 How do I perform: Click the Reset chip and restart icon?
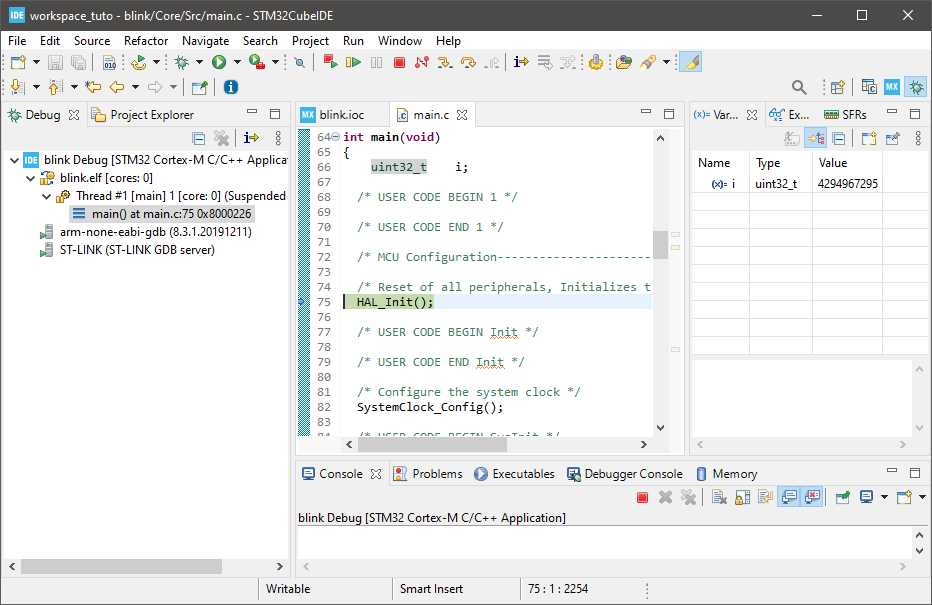point(596,62)
